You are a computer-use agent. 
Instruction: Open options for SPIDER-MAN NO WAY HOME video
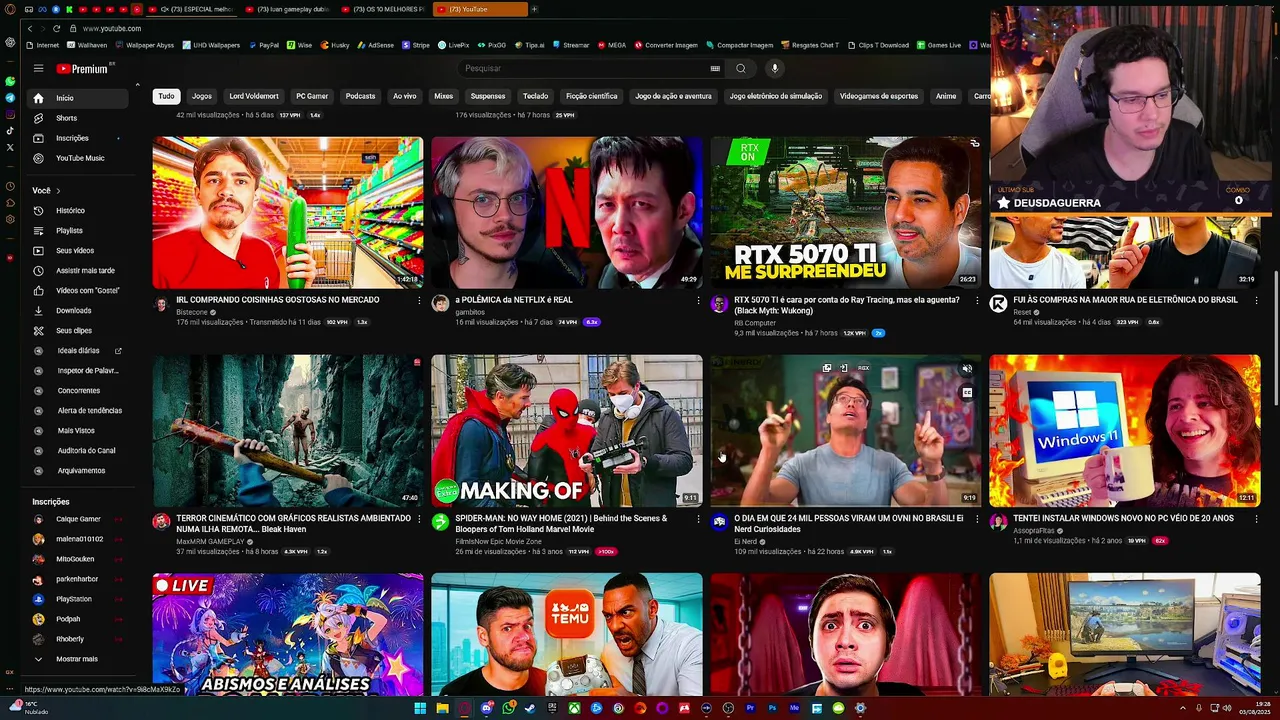(x=698, y=518)
